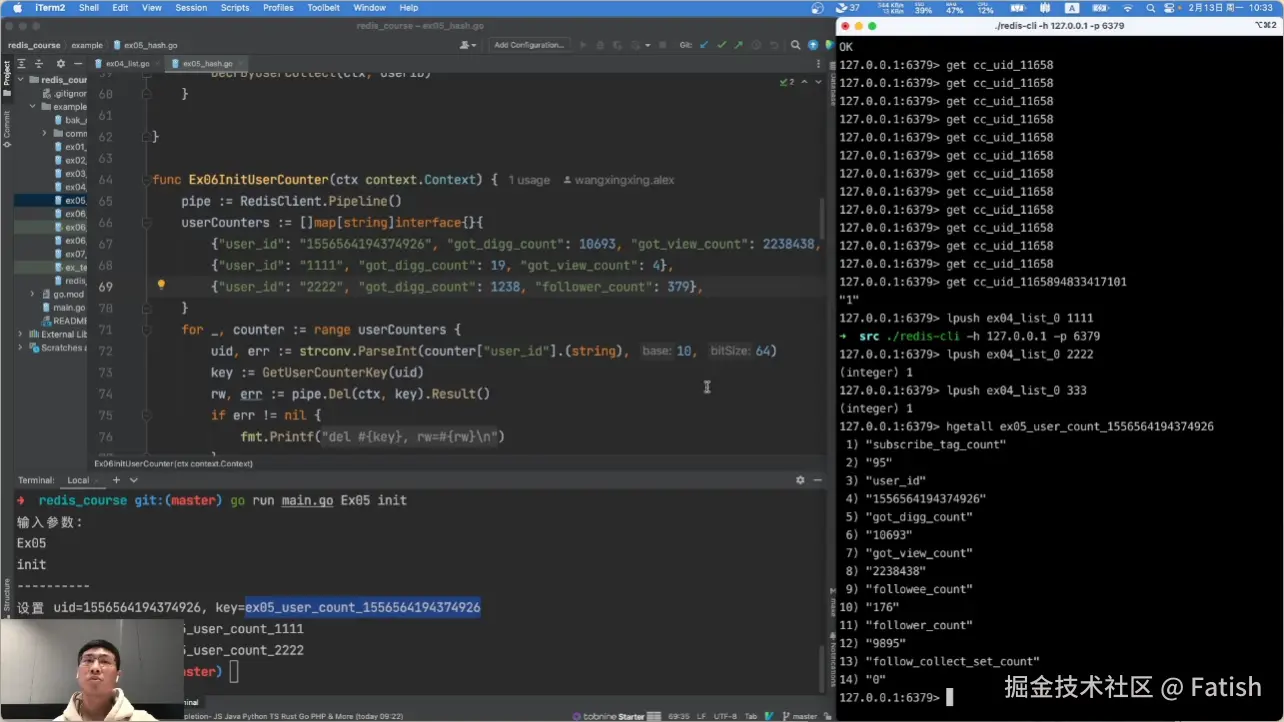Collapse the redis_course root folder
Image resolution: width=1284 pixels, height=722 pixels.
[x=21, y=79]
